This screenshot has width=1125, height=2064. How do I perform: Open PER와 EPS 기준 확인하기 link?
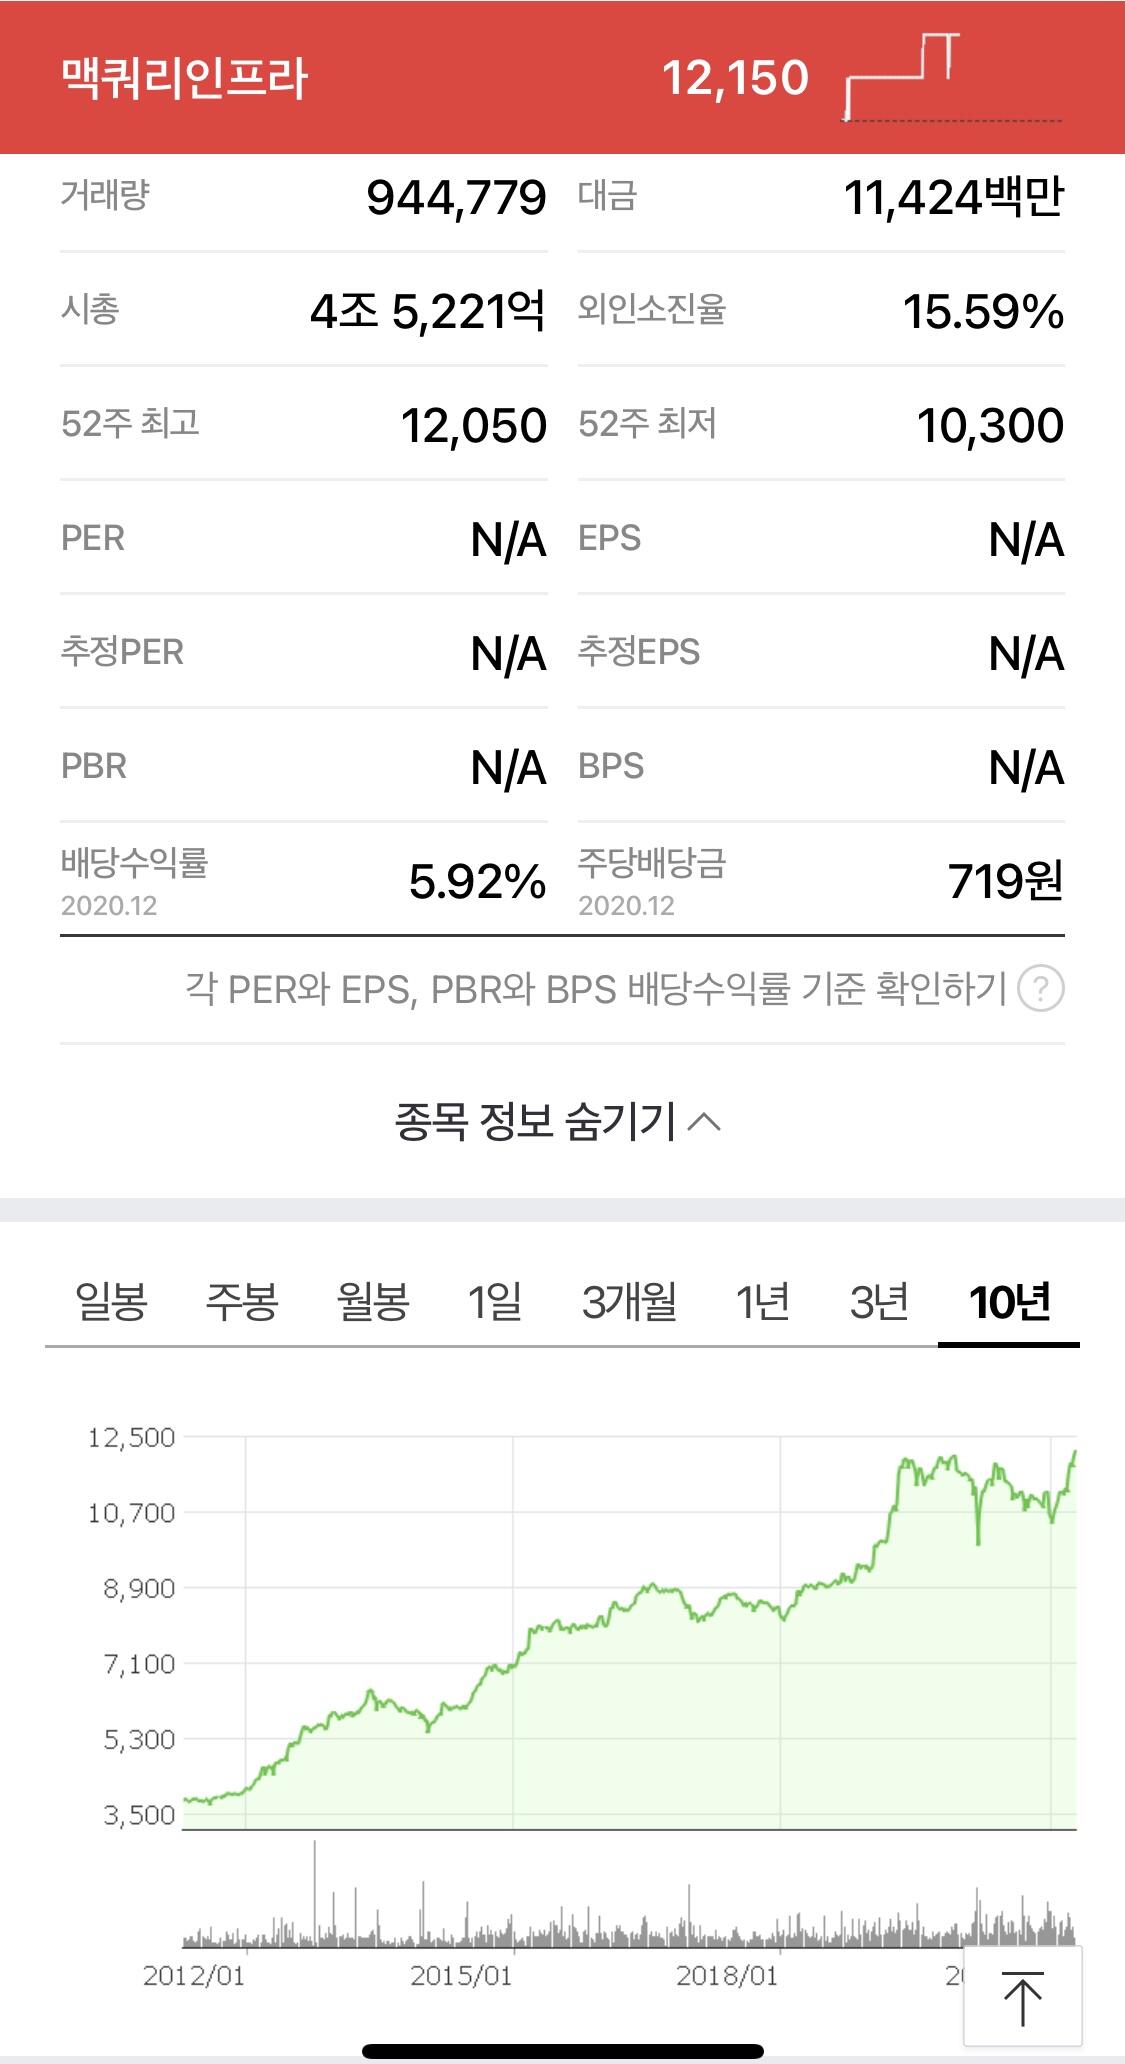tap(596, 989)
